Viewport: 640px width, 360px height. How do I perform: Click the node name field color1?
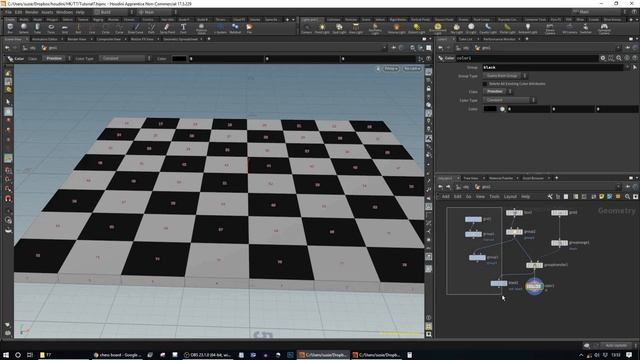point(527,58)
